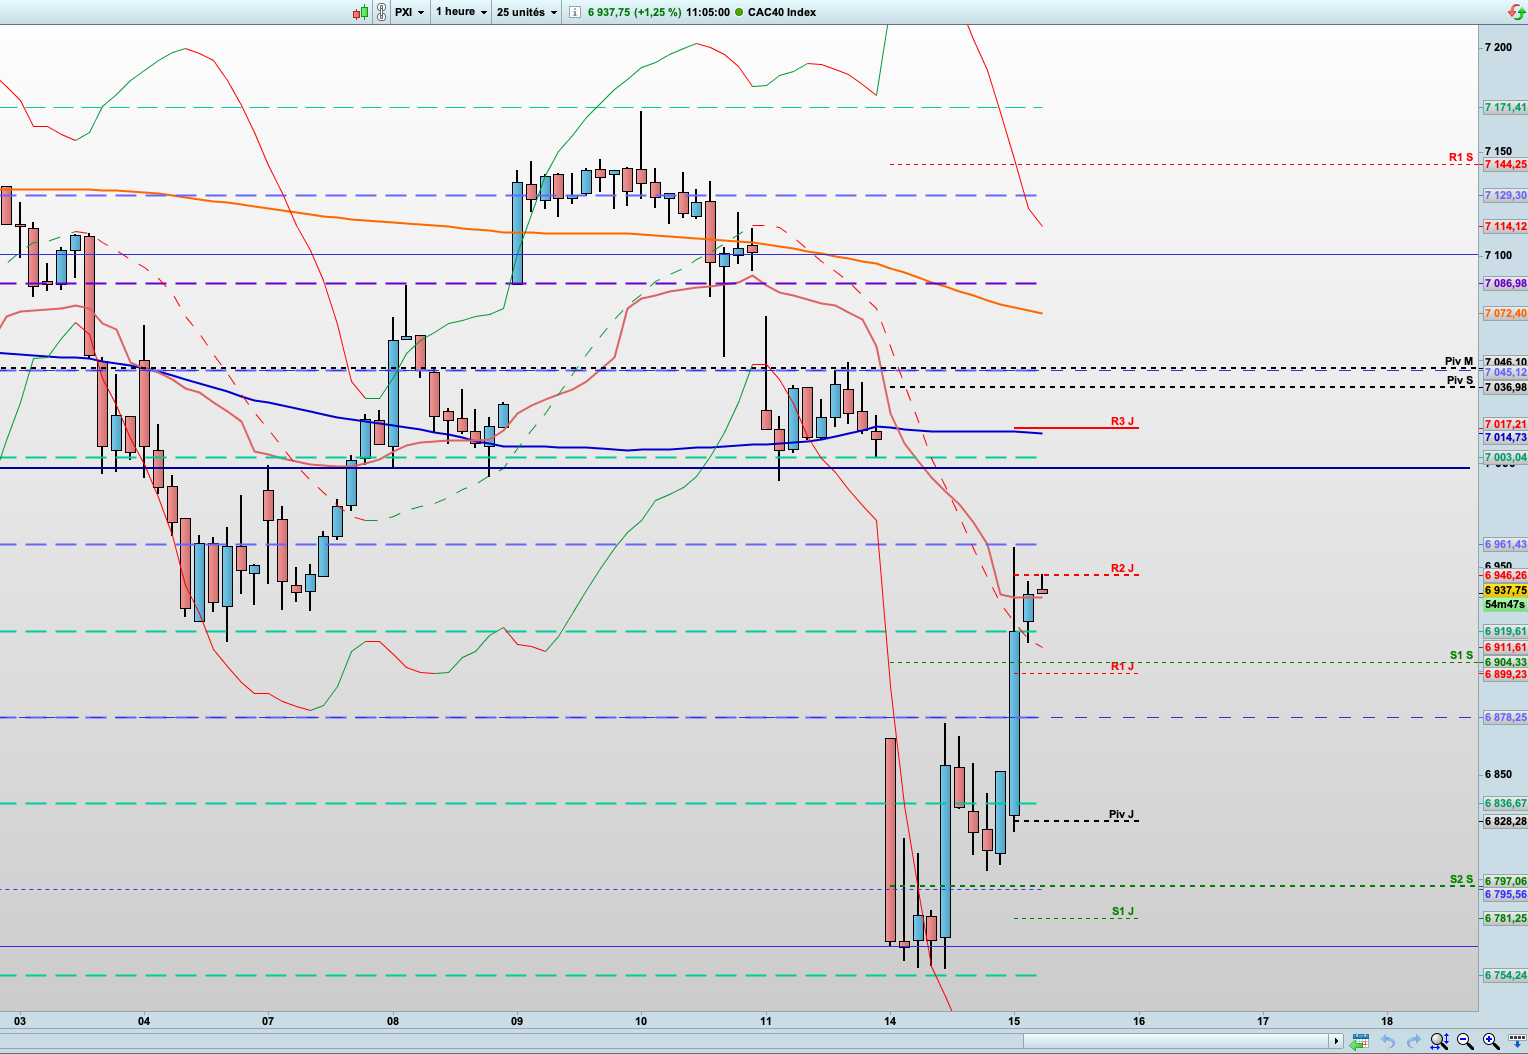Screen dimensions: 1528x1054
Task: Click the green market status dot
Action: click(x=739, y=12)
